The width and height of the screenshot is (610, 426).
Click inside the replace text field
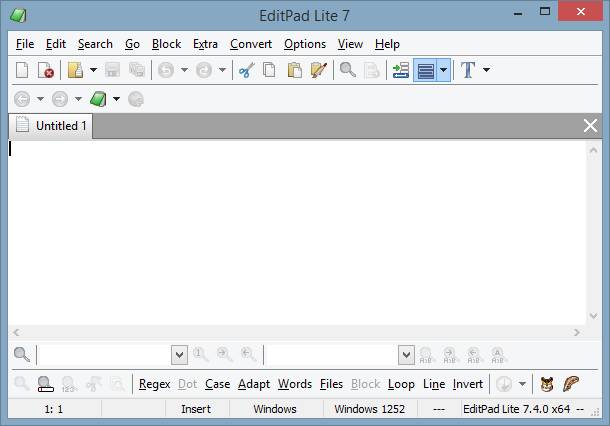331,355
